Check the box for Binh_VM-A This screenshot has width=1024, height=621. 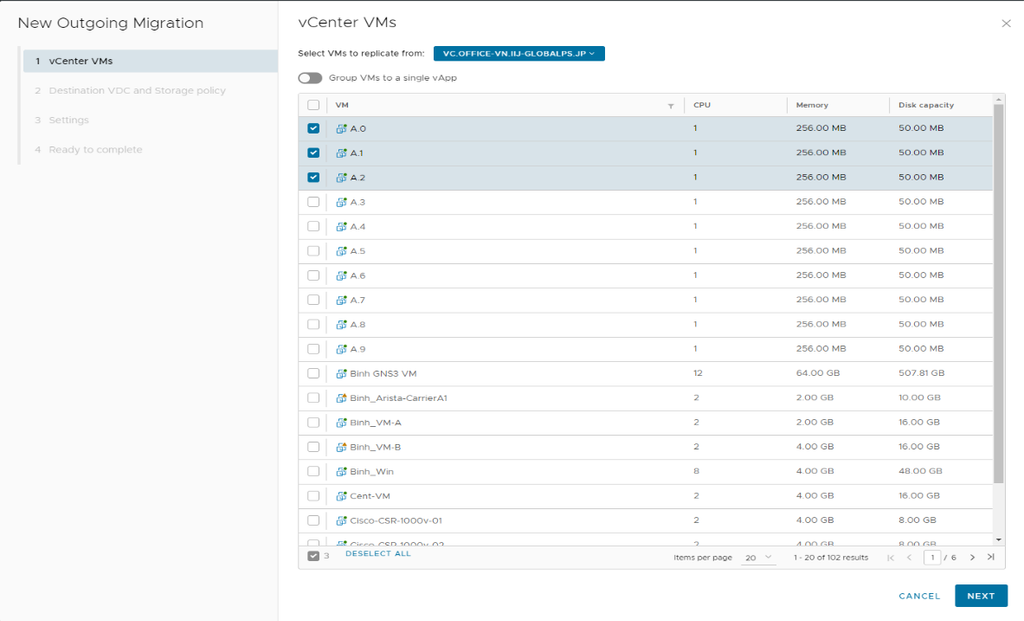314,423
